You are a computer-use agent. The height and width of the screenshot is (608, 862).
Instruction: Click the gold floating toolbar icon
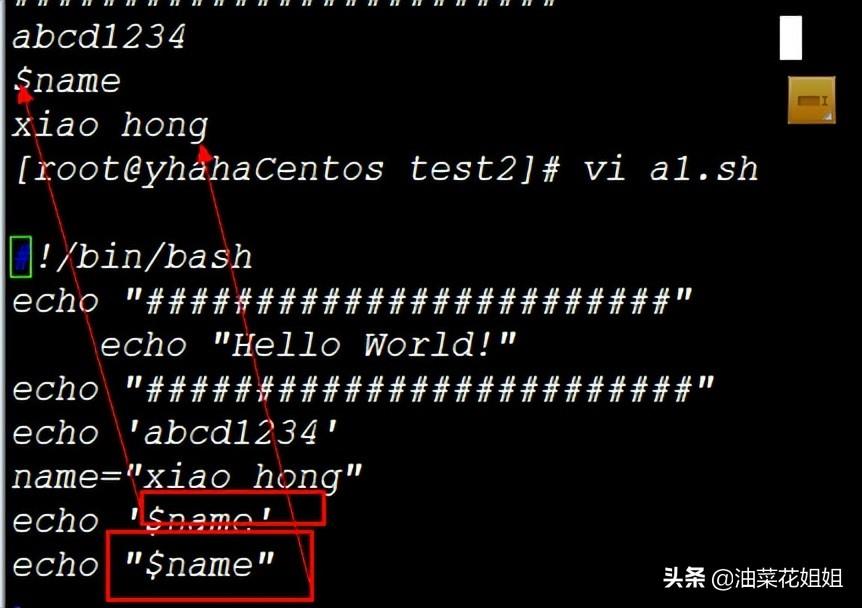pos(811,100)
